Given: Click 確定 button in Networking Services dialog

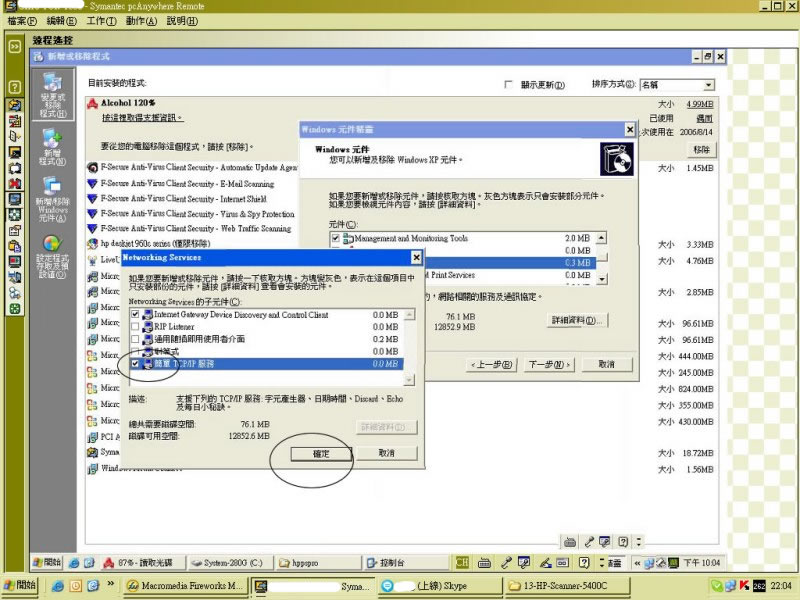Looking at the screenshot, I should coord(321,454).
